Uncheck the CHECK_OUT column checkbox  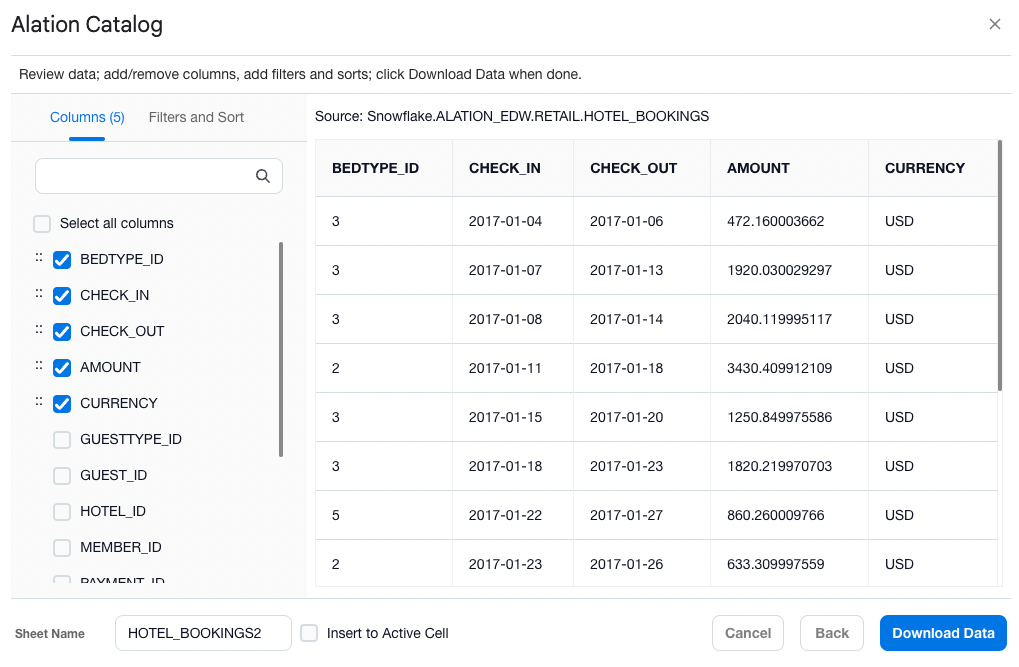tap(62, 332)
